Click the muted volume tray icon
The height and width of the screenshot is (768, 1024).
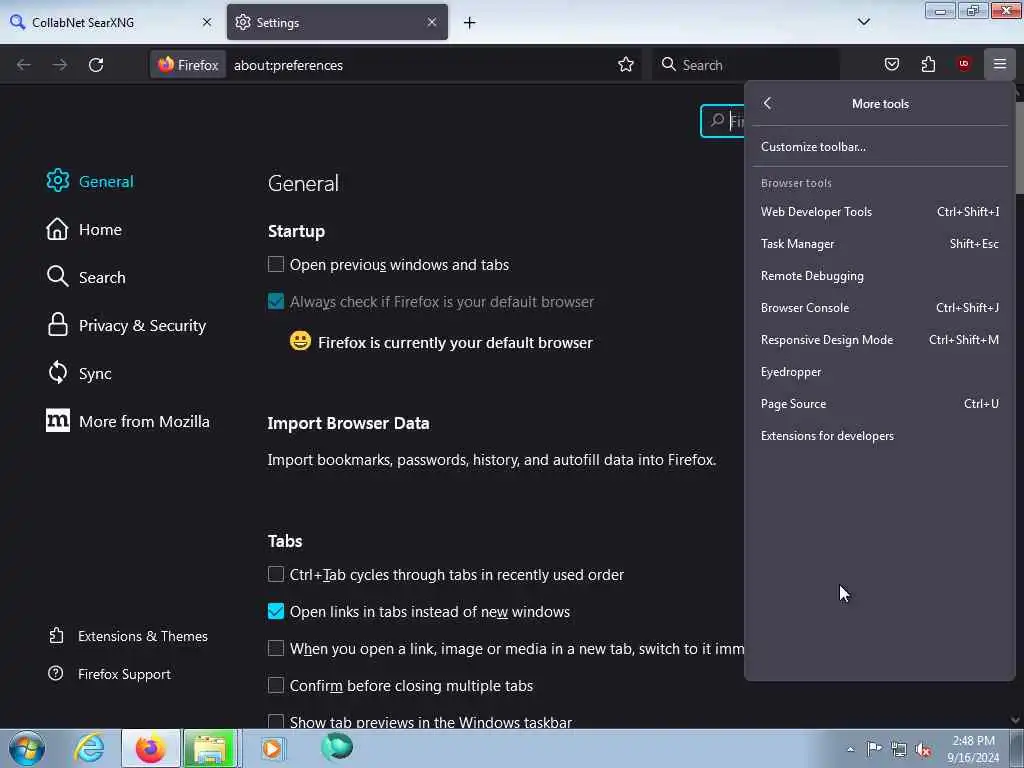(x=923, y=749)
